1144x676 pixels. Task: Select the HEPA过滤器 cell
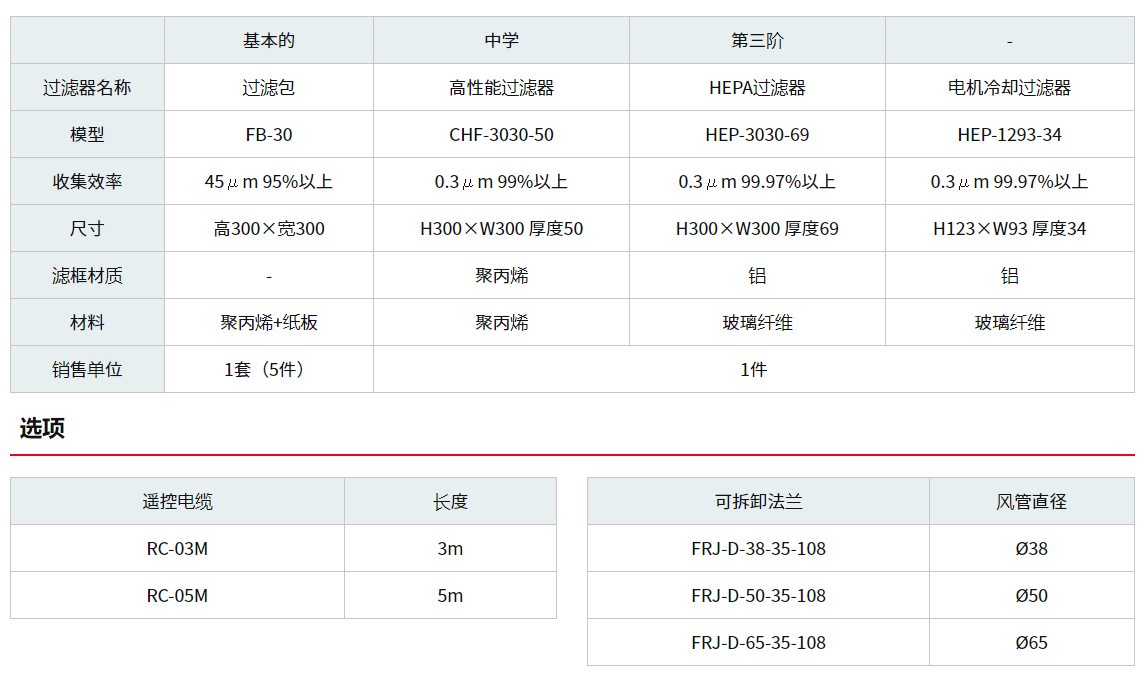click(x=757, y=88)
